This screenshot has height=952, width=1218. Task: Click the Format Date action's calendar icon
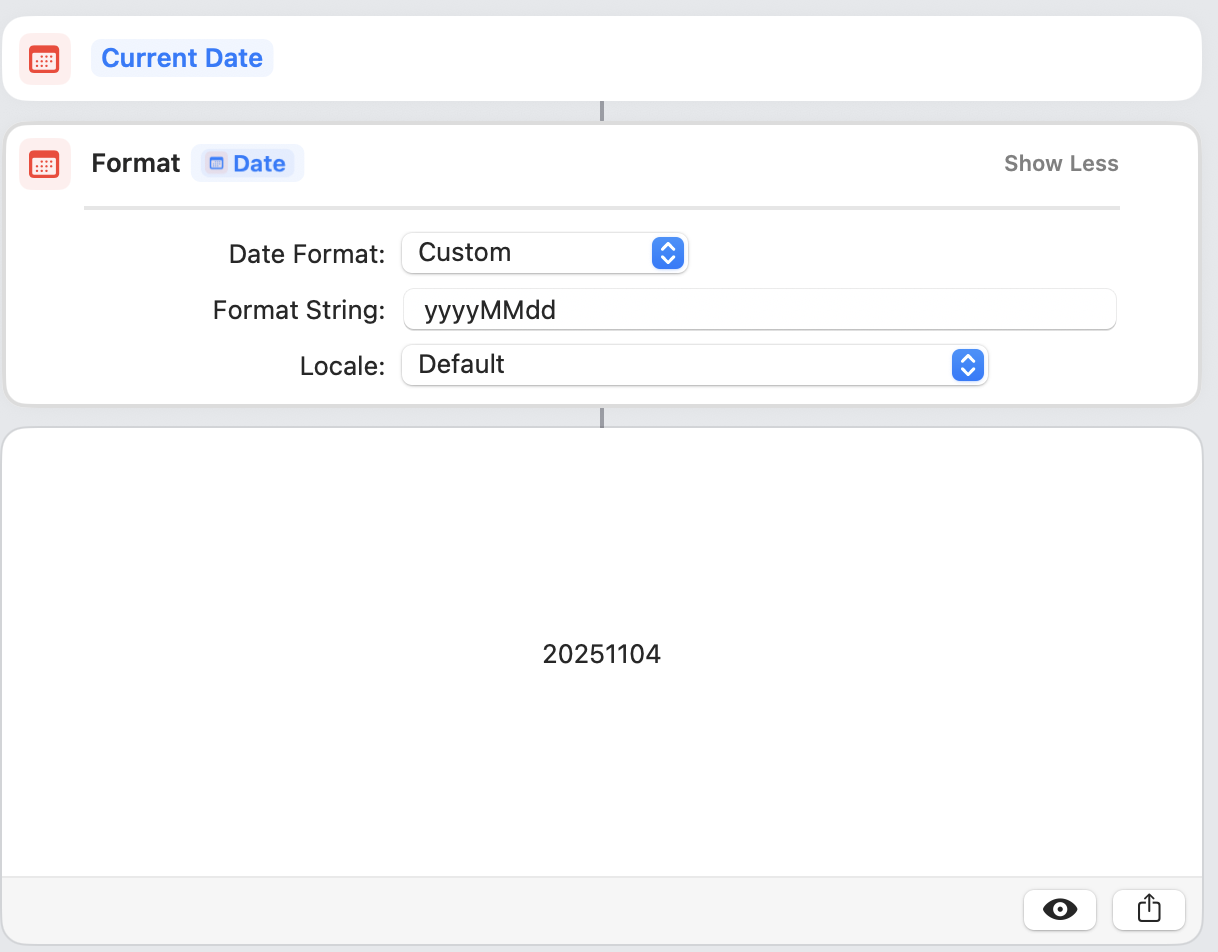[x=45, y=164]
